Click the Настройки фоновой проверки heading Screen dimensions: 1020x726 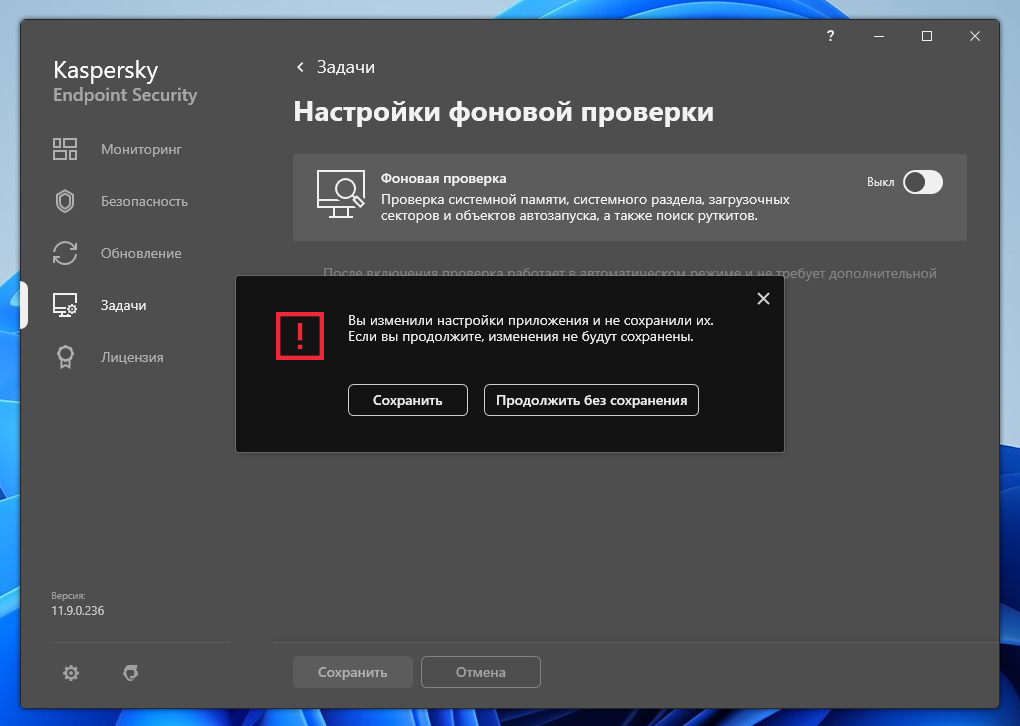pyautogui.click(x=503, y=112)
